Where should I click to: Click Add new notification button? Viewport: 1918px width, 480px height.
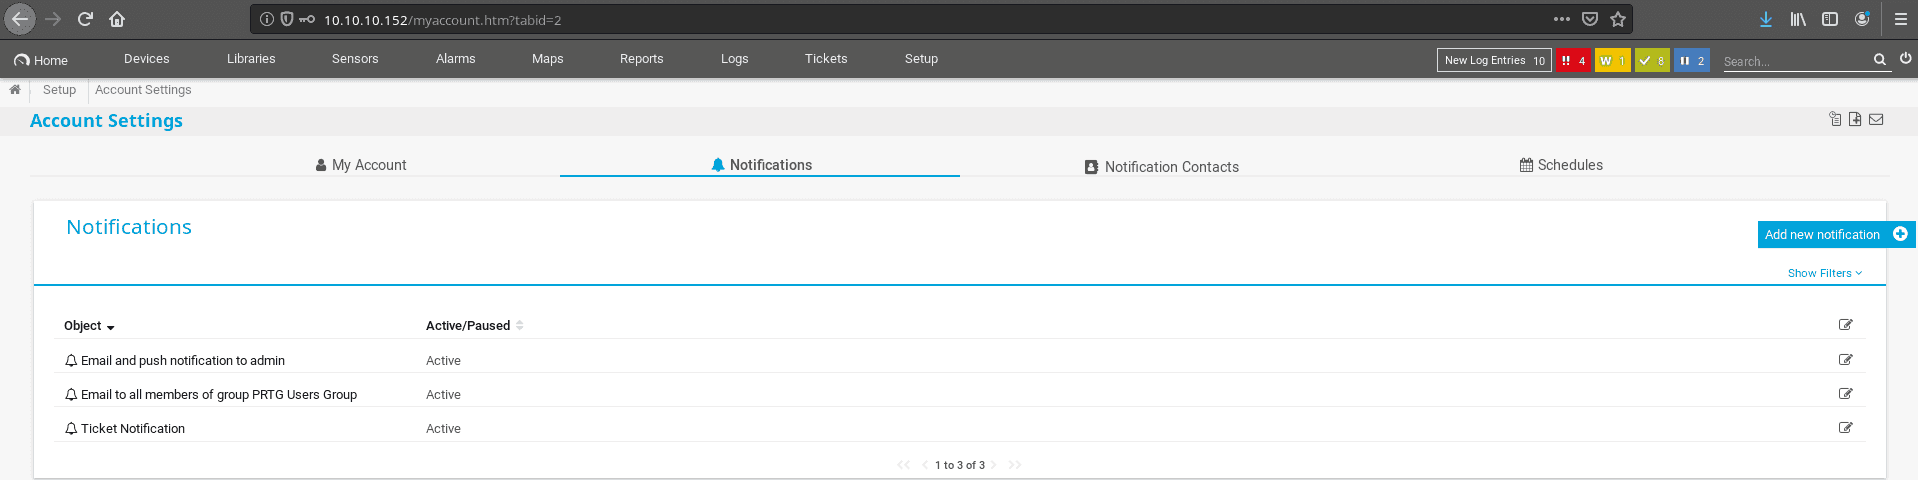pos(1836,234)
